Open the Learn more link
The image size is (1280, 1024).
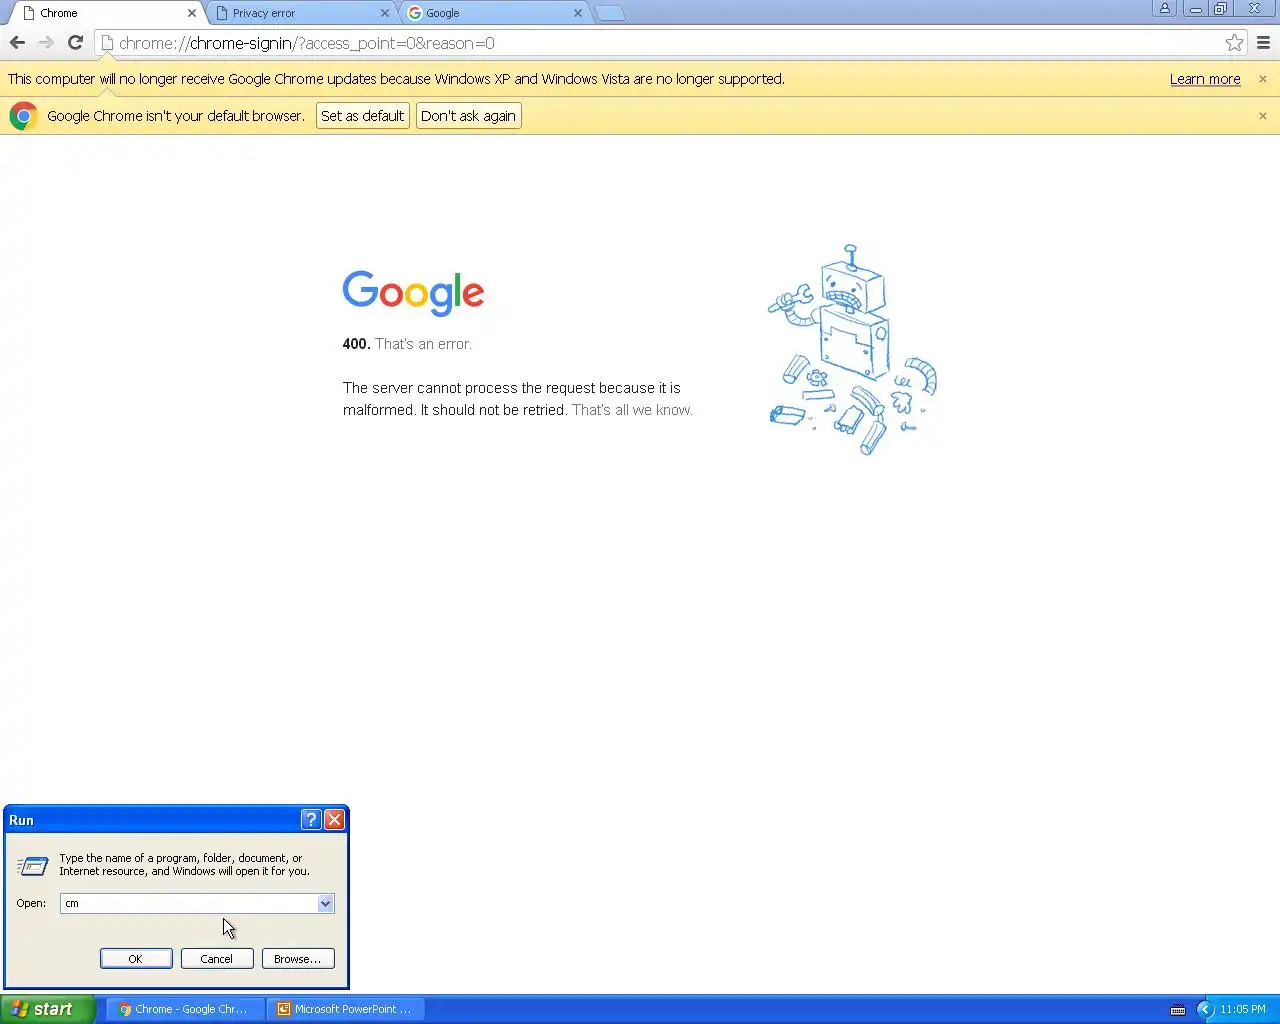1205,79
